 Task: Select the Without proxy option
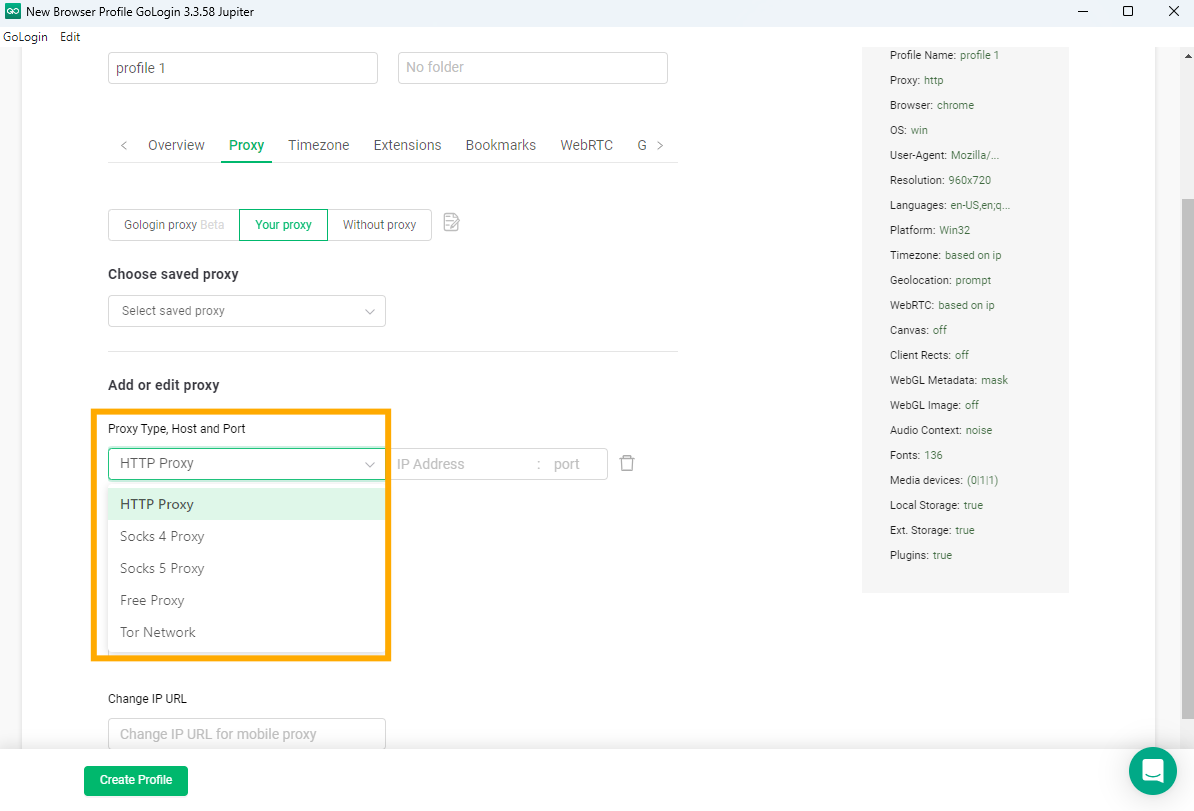(x=379, y=225)
